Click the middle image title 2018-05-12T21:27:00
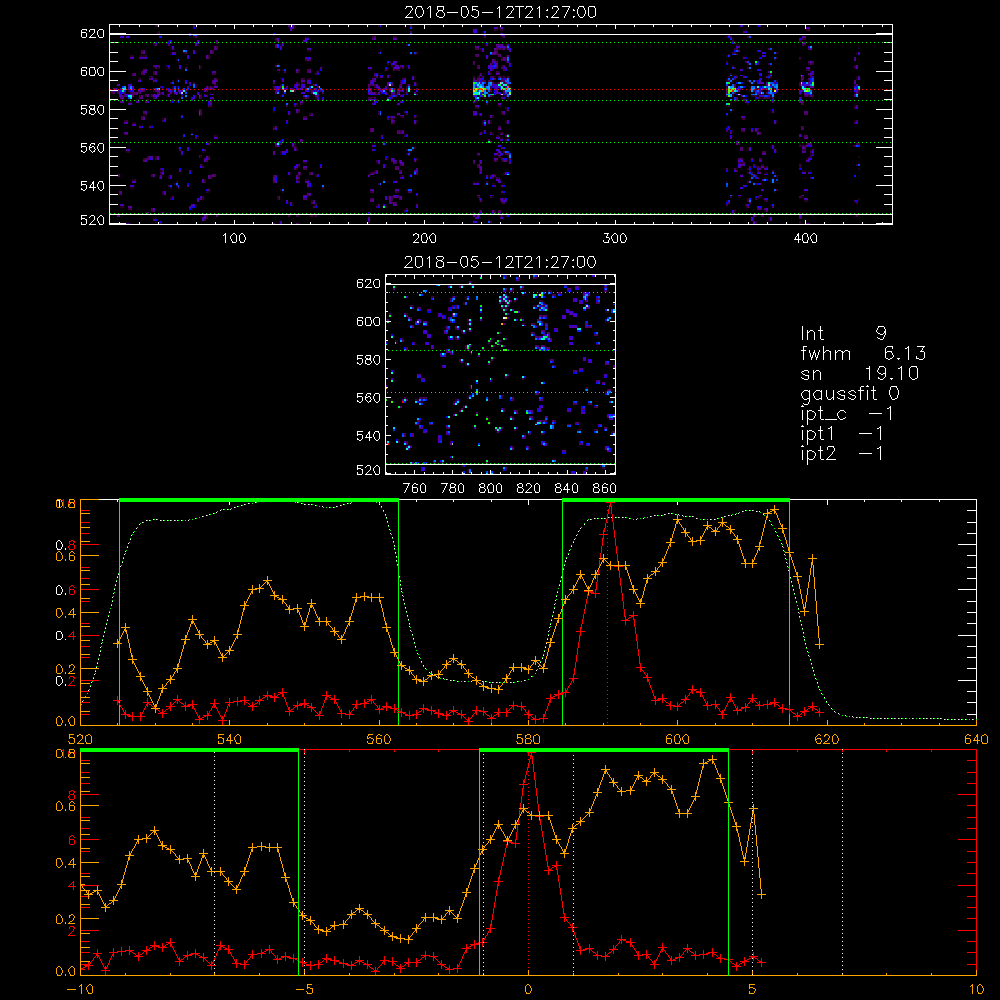The height and width of the screenshot is (1000, 1000). 500,262
